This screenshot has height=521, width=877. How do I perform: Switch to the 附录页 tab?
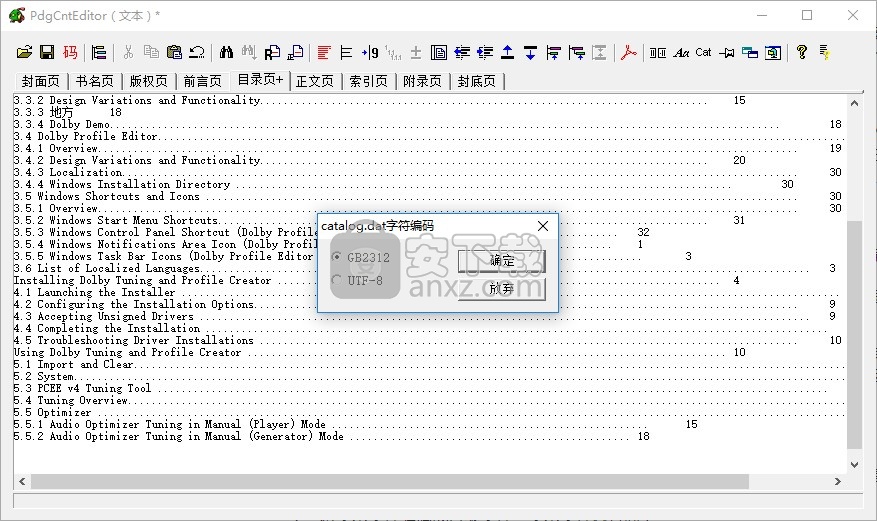(x=422, y=82)
